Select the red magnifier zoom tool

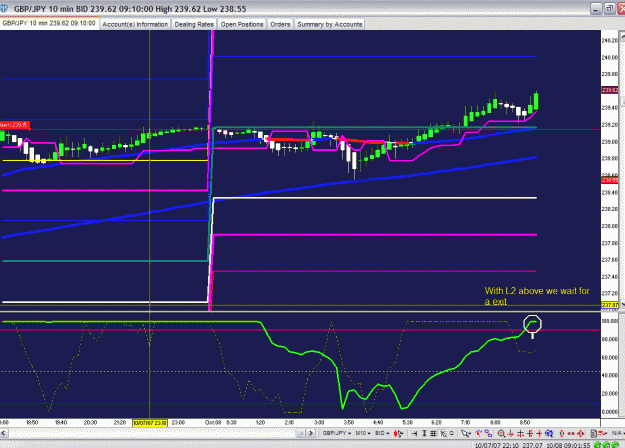501,433
